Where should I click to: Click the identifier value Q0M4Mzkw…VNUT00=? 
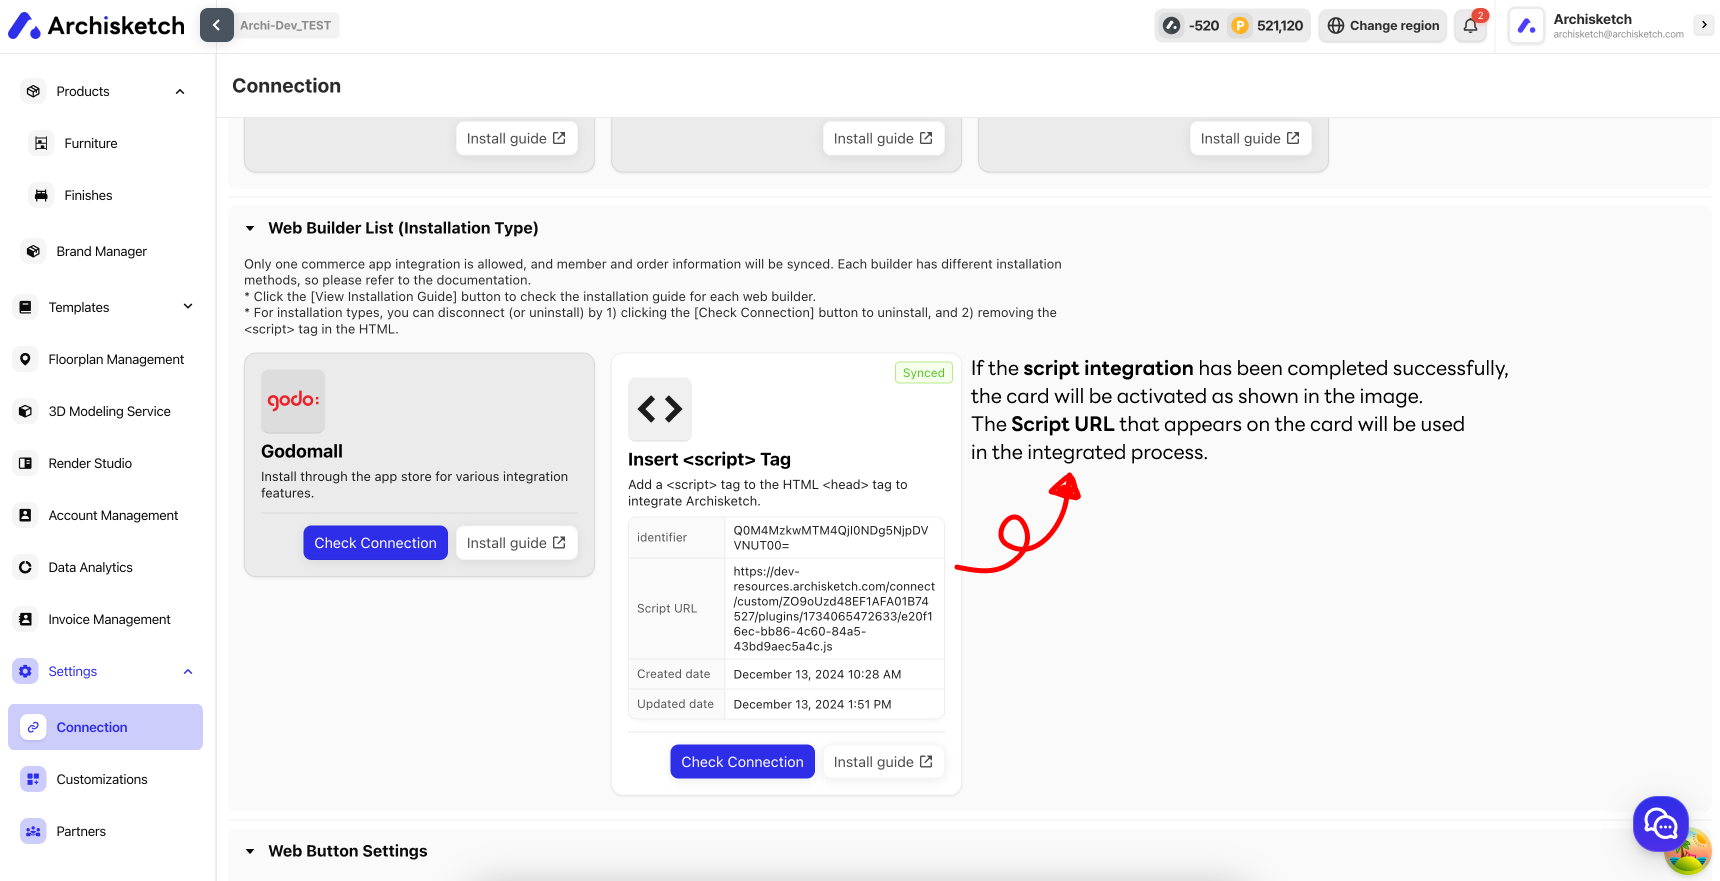pos(831,538)
